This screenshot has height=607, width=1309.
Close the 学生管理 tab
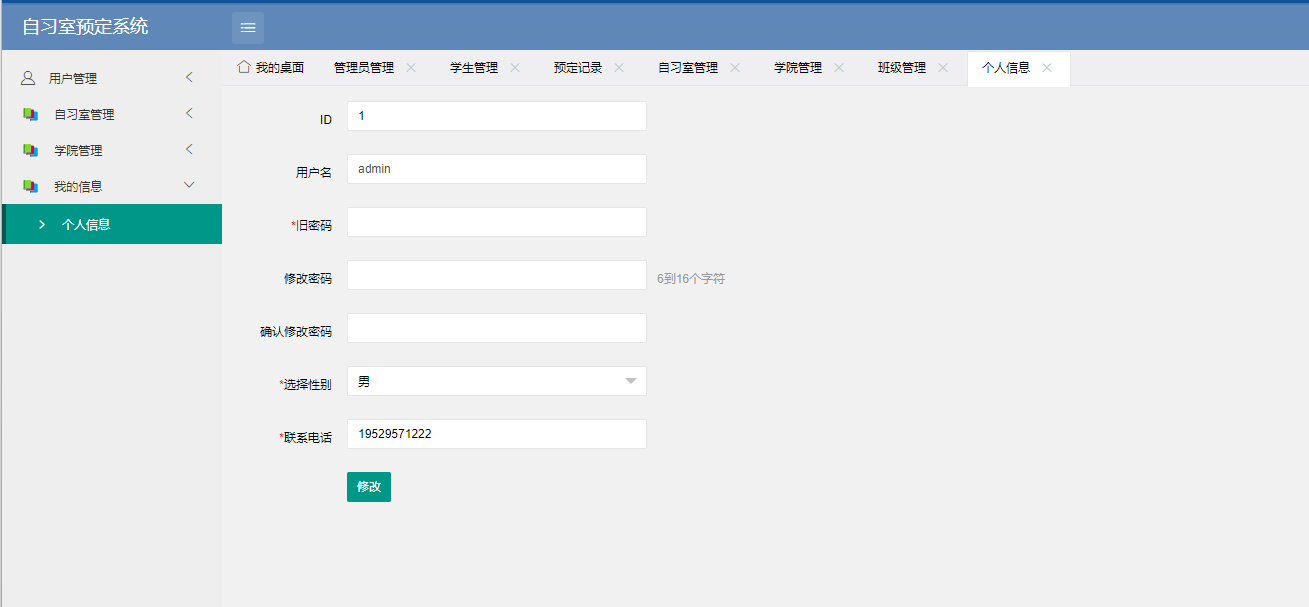point(515,68)
